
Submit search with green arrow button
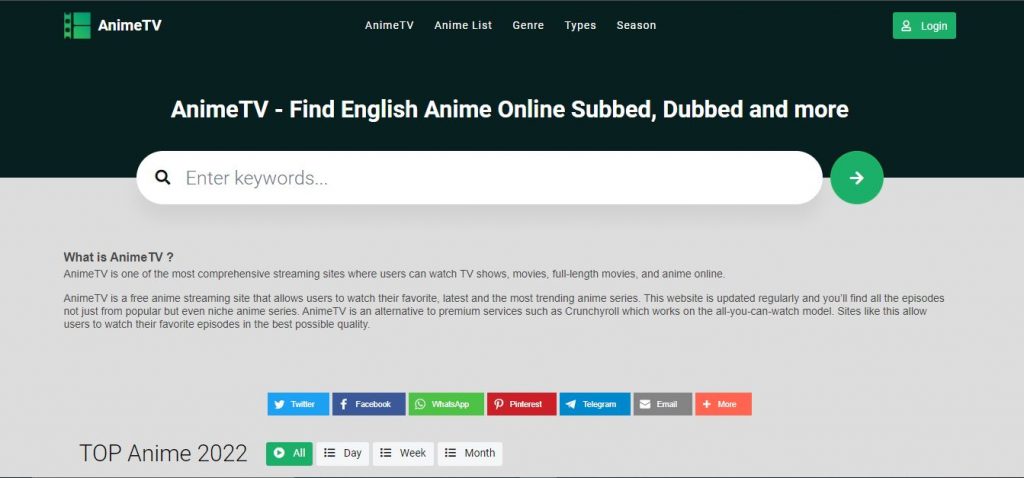coord(857,178)
